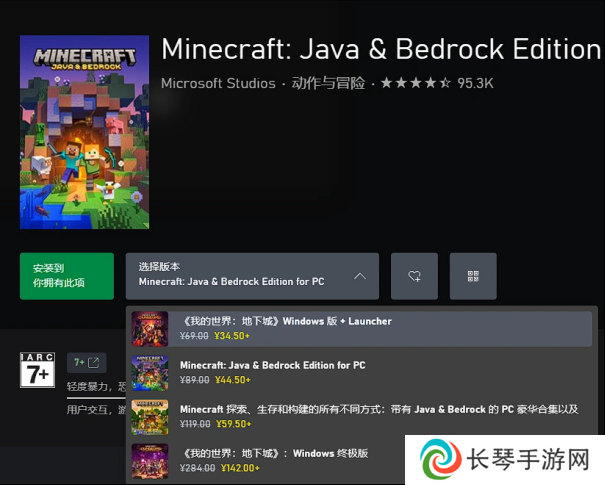
Task: Select 《我的世界：地下城》Windows 版 + Launcher option
Action: pos(362,329)
